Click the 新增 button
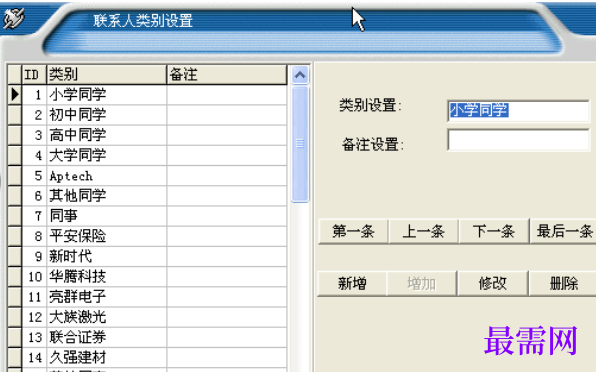 pos(352,283)
